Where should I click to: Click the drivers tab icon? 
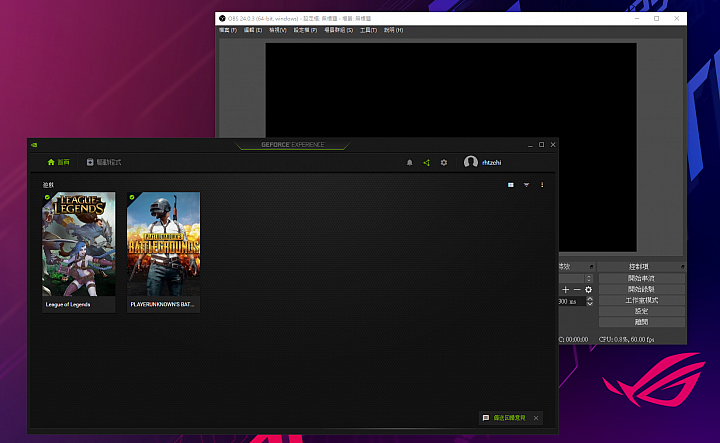[90, 162]
